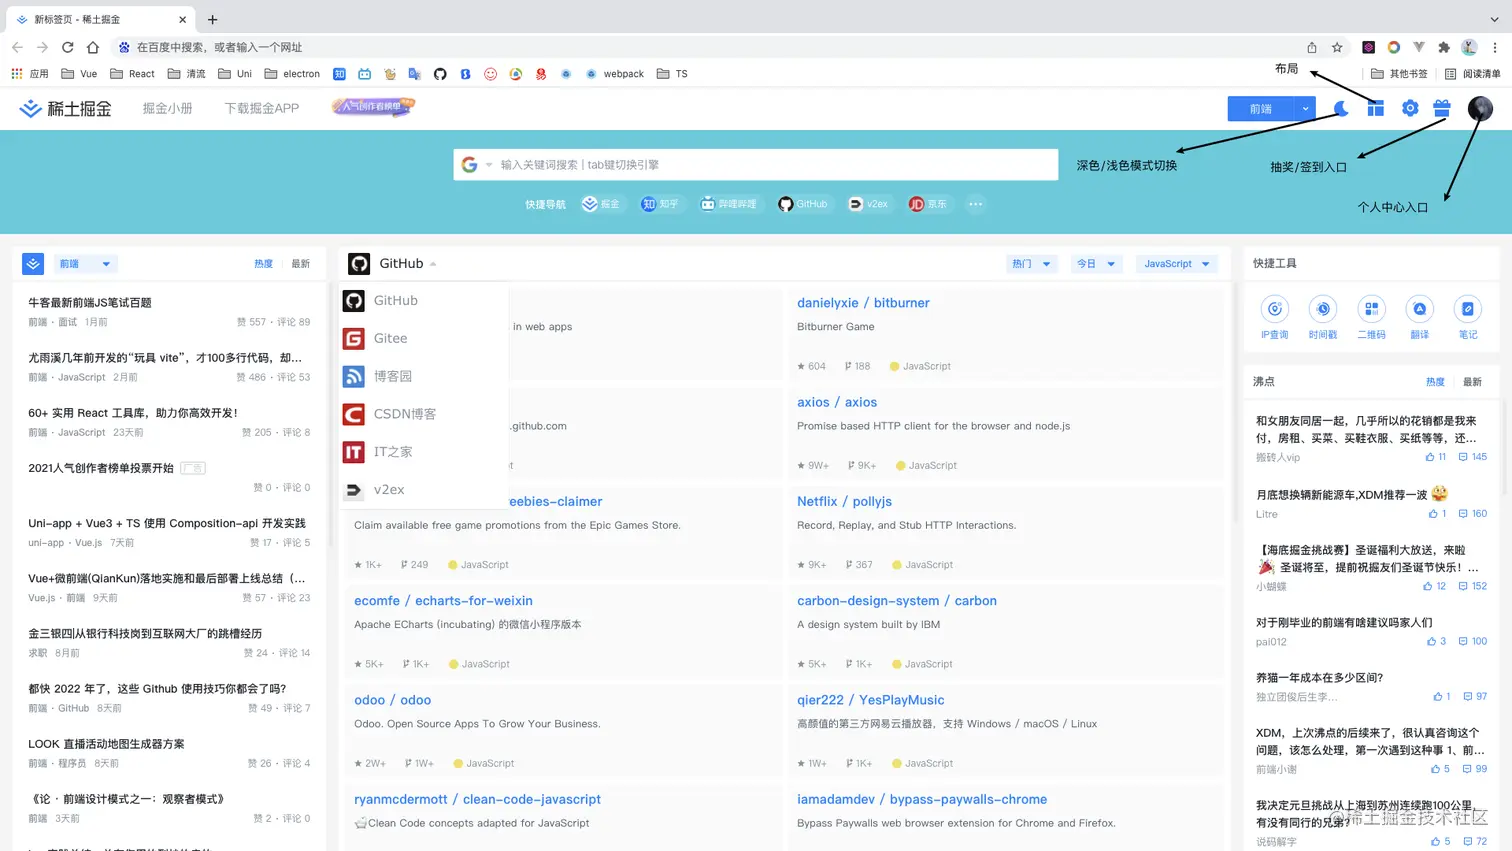Open the danielyxie / bitburner repository
This screenshot has height=851, width=1512.
pyautogui.click(x=863, y=303)
